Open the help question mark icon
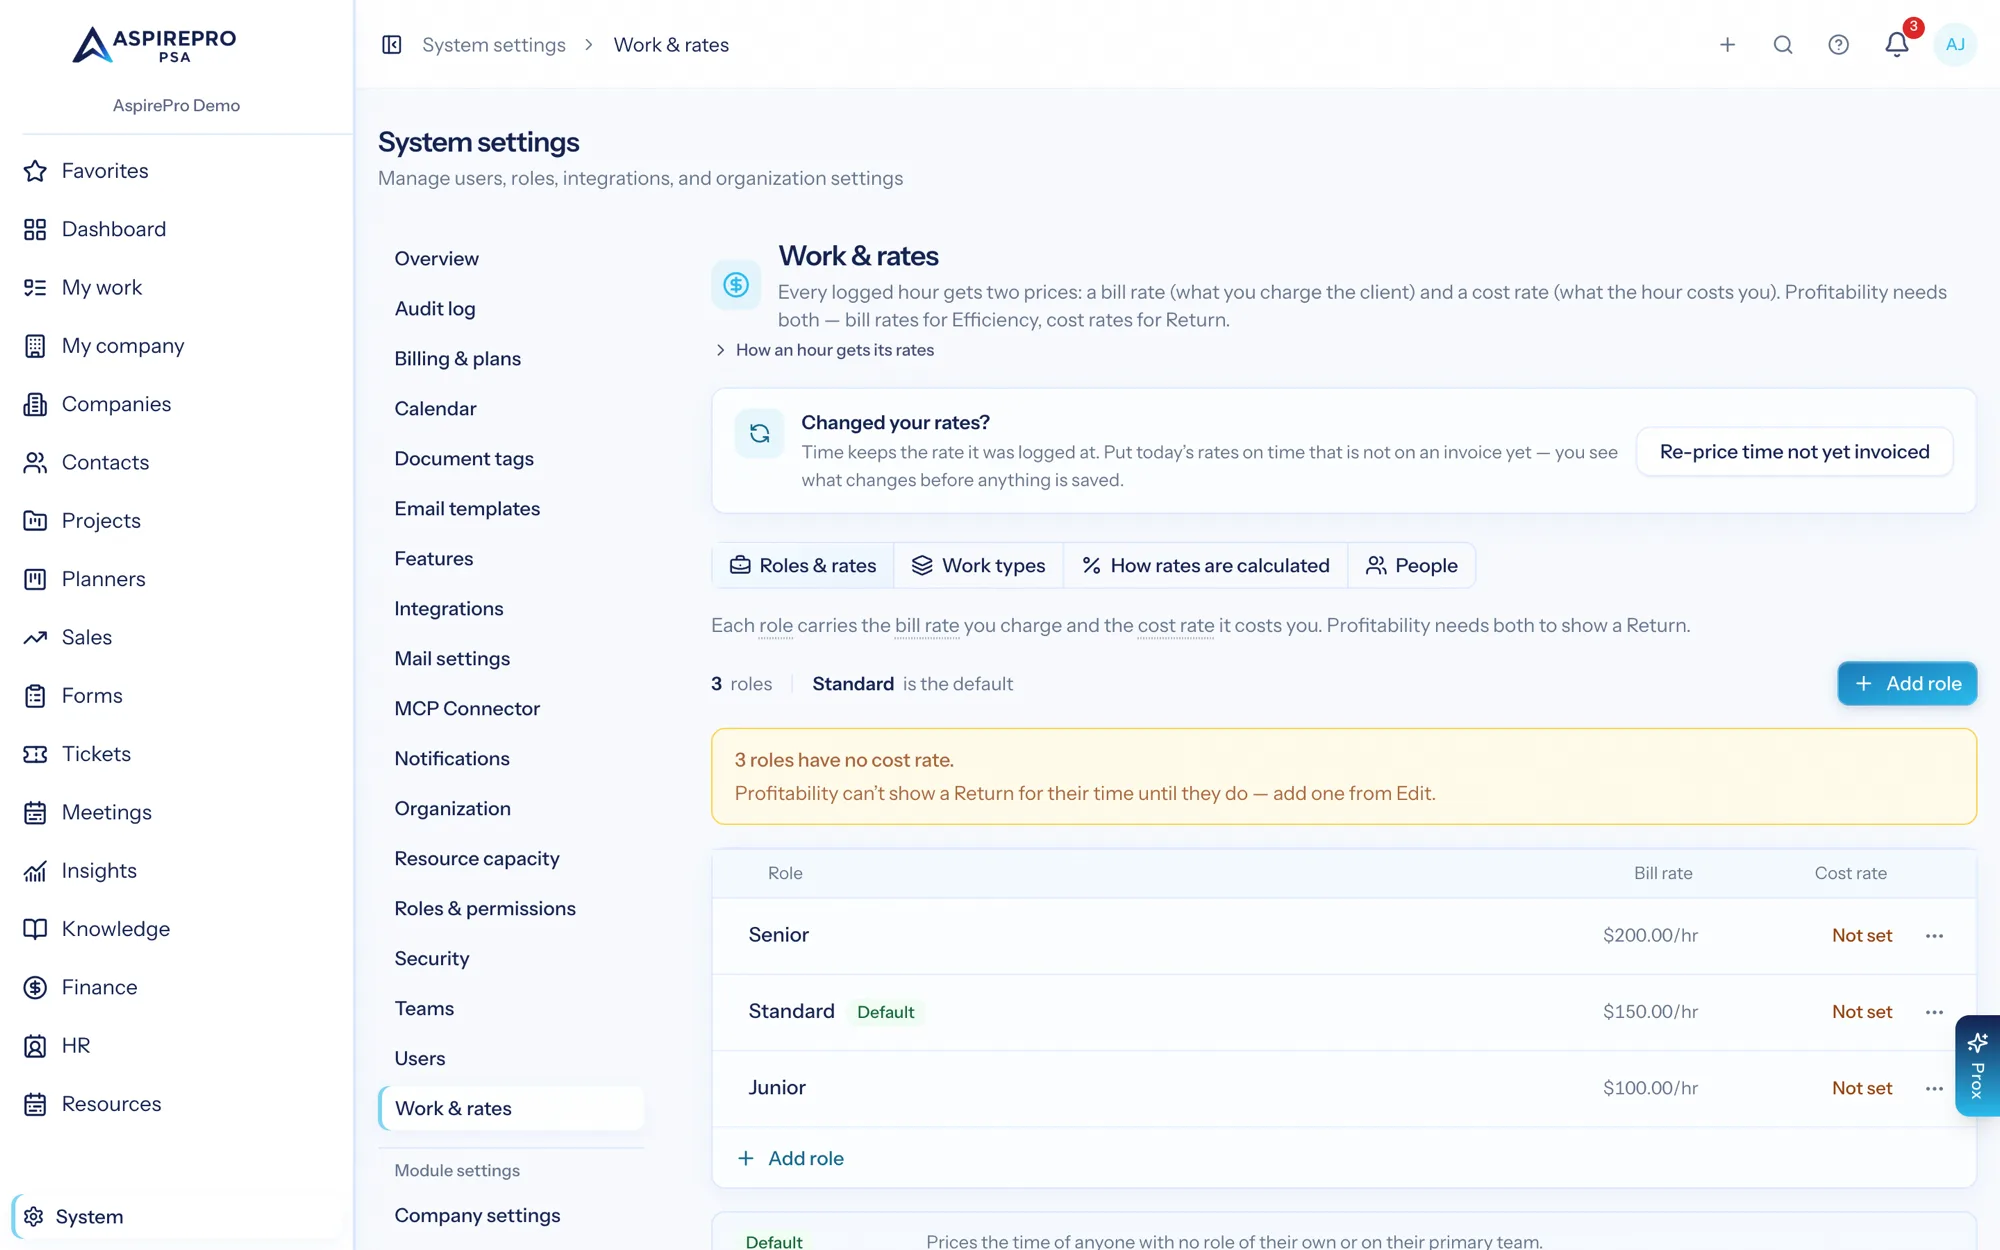The height and width of the screenshot is (1250, 2000). click(x=1838, y=45)
